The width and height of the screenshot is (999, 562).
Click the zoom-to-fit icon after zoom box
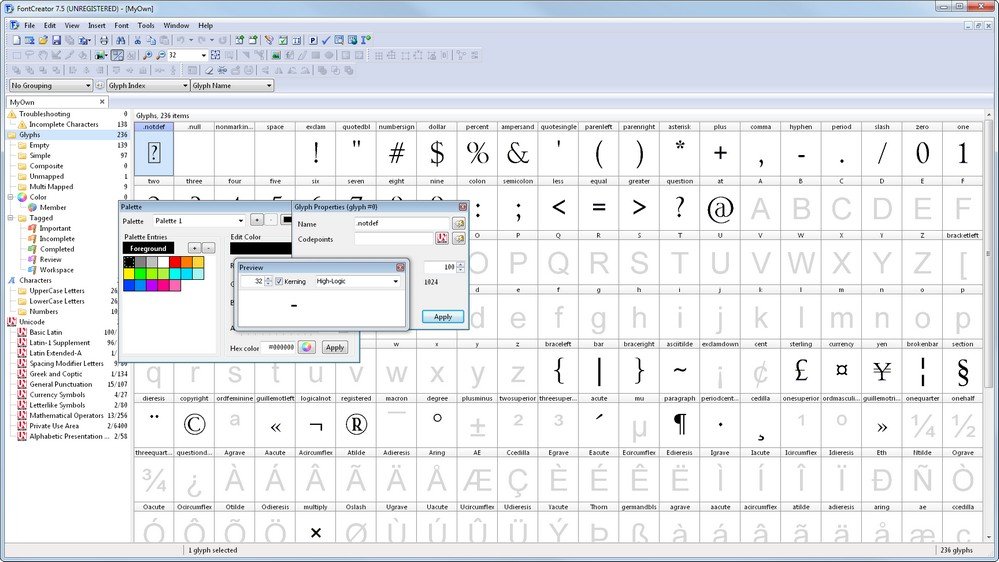click(x=215, y=55)
